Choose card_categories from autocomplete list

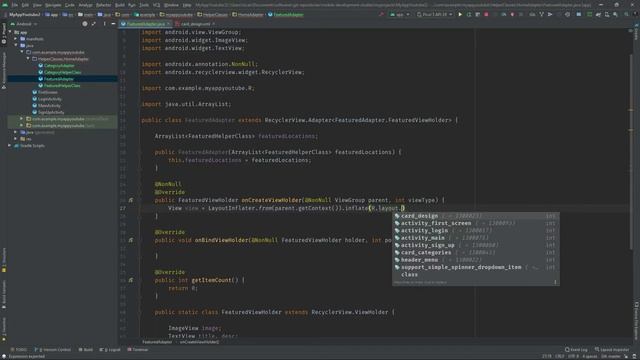point(476,253)
